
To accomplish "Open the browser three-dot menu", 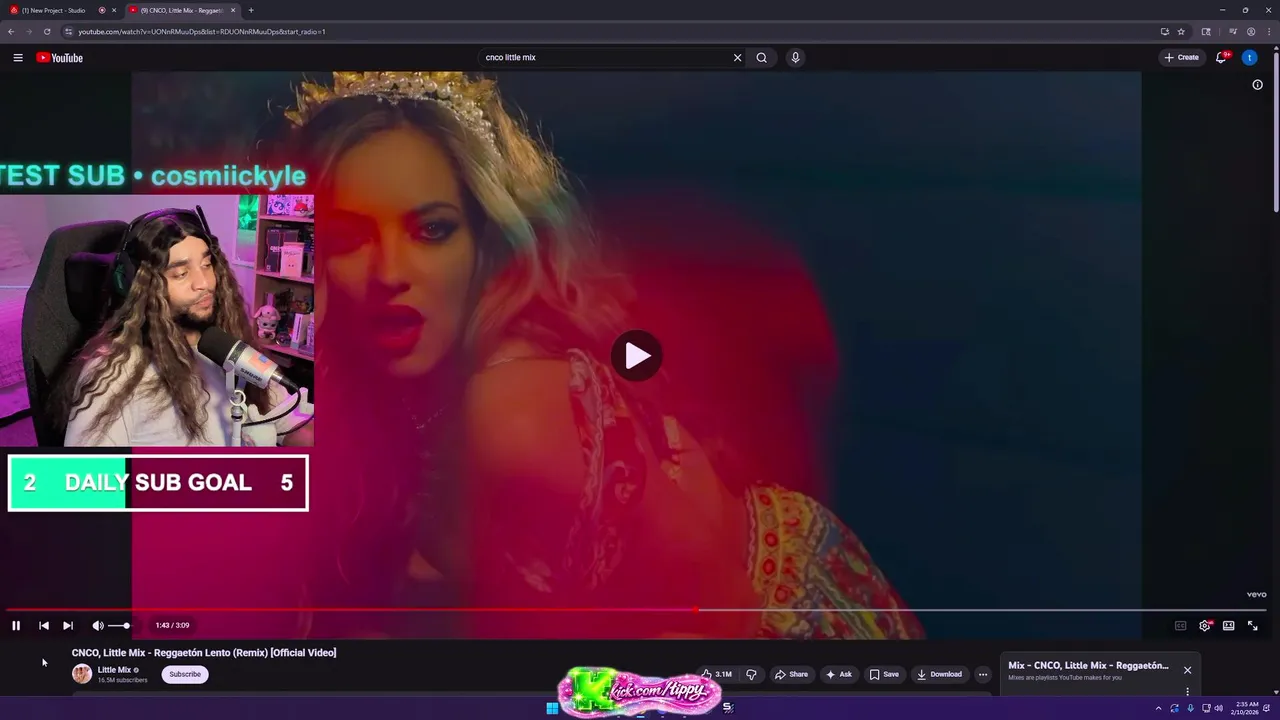I will pyautogui.click(x=1268, y=31).
